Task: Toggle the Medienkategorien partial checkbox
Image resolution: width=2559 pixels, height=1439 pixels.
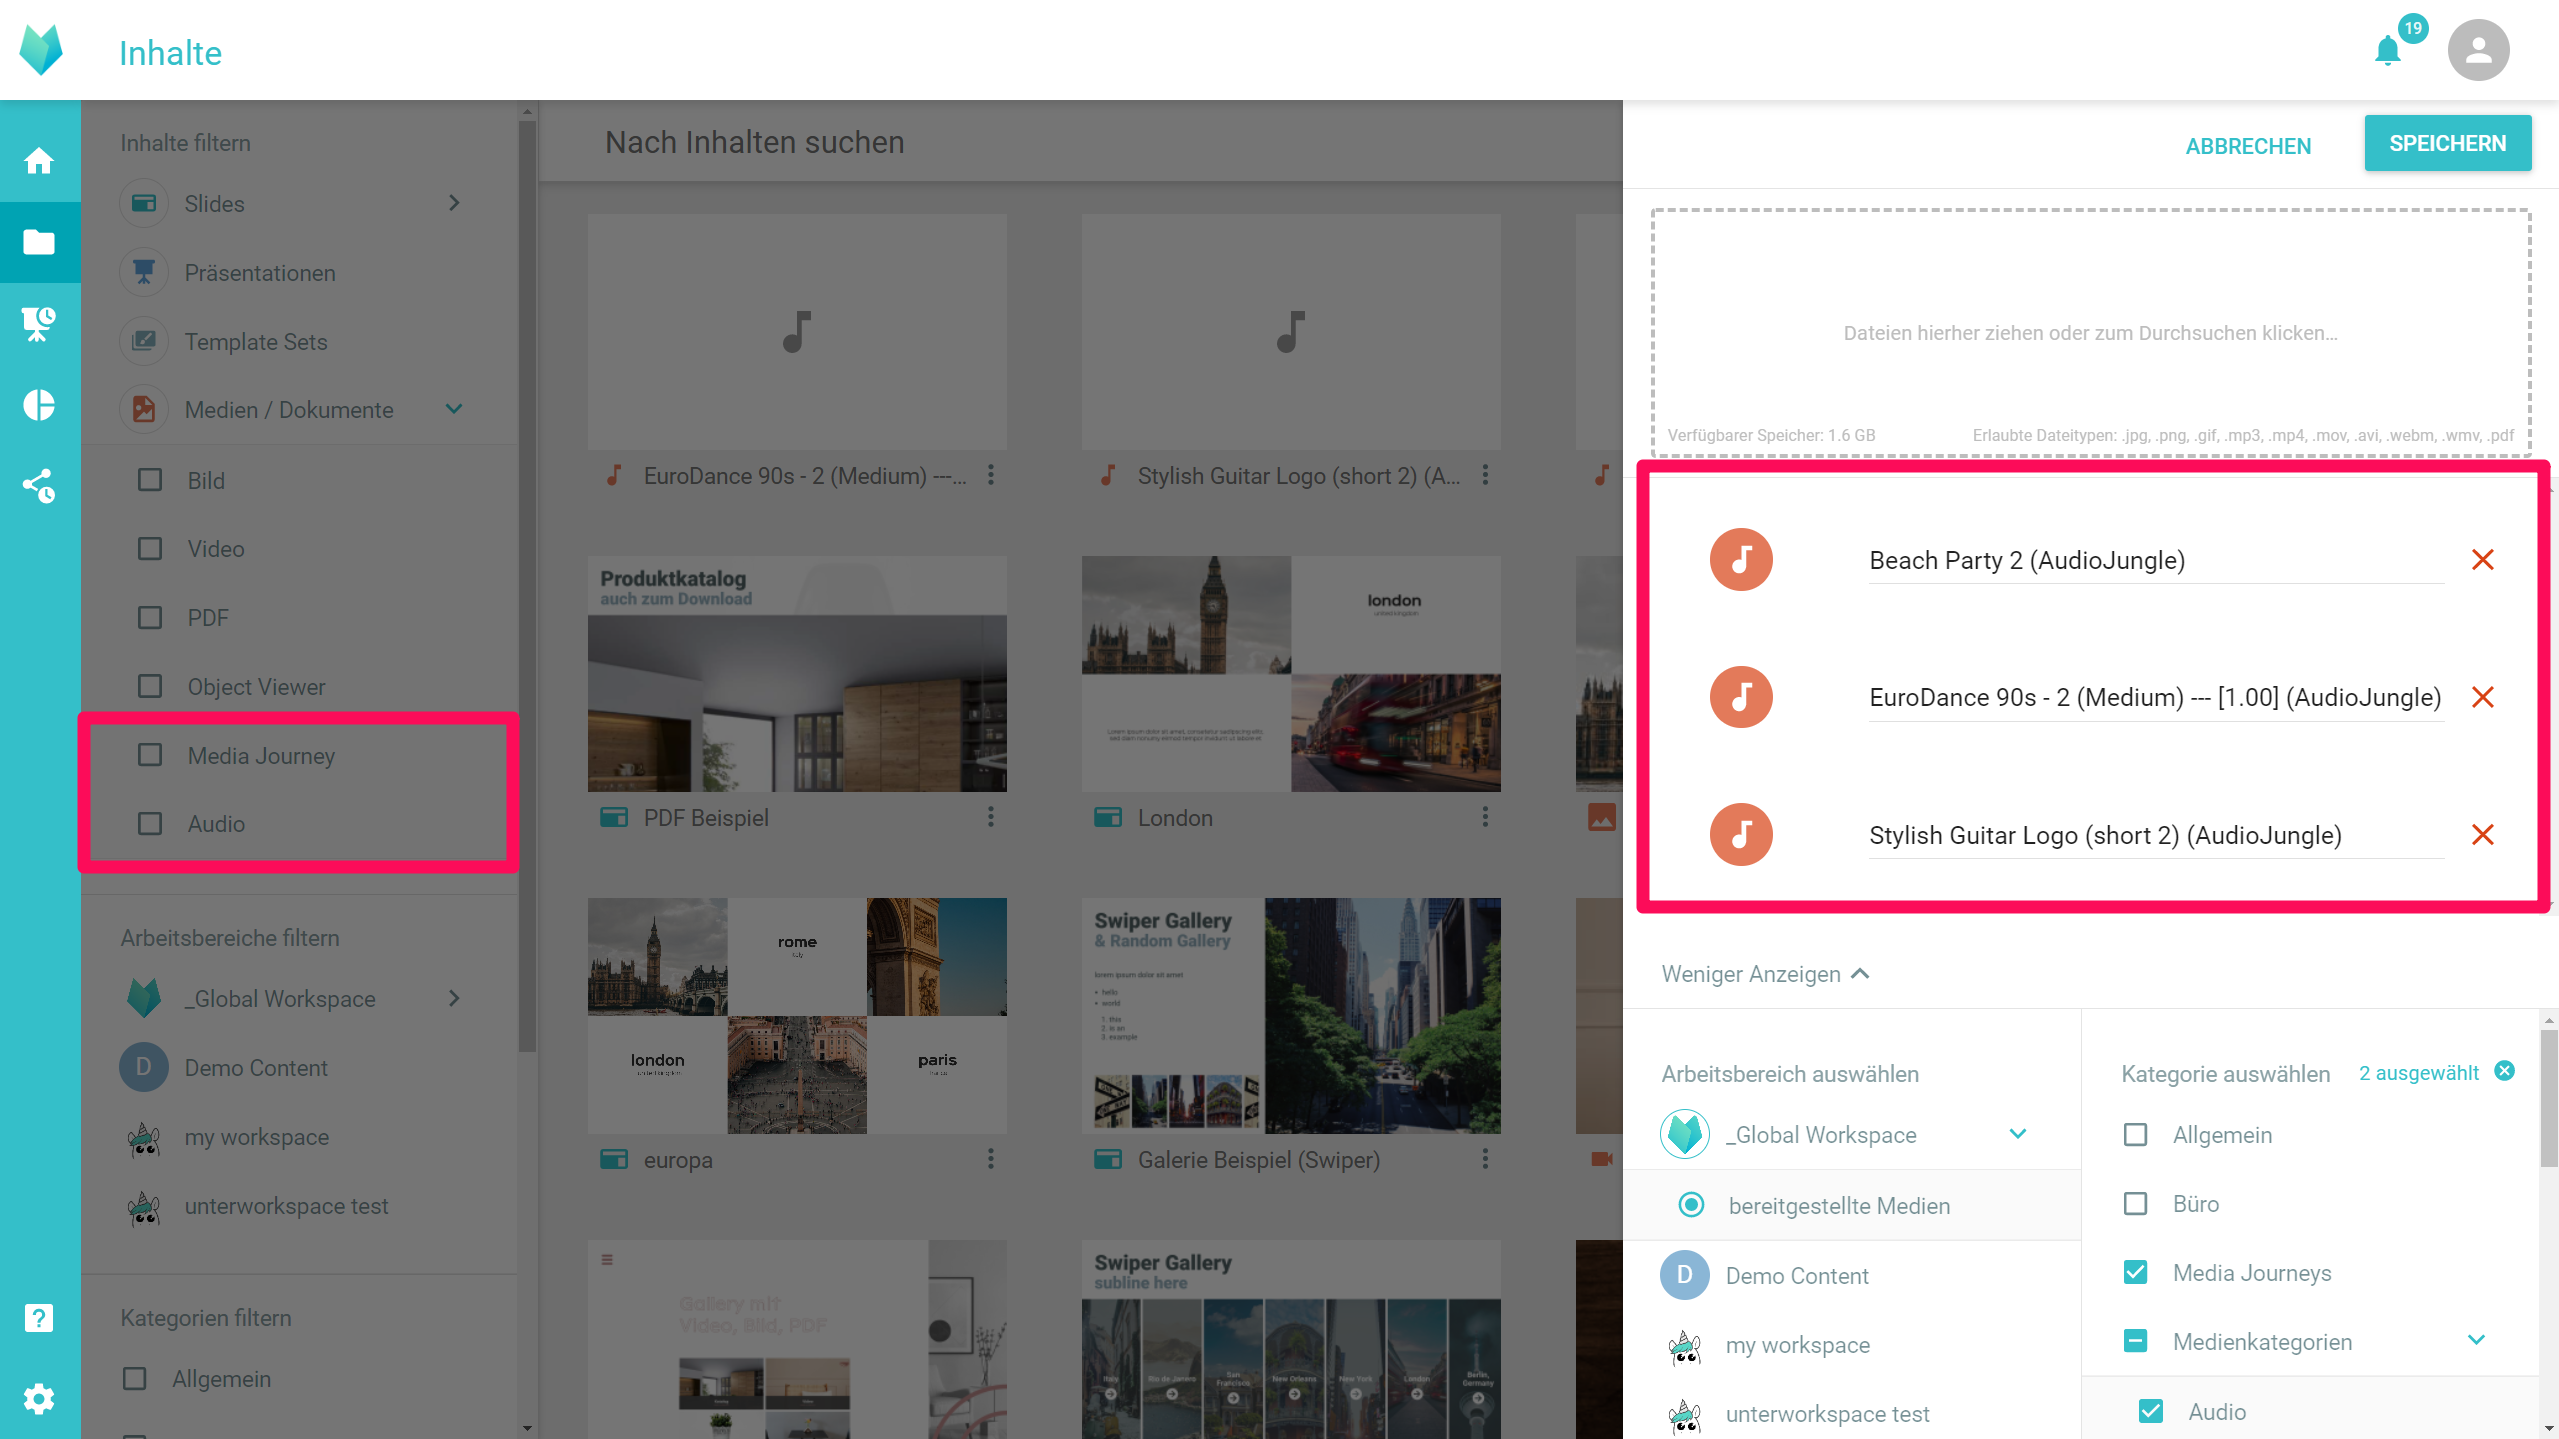Action: pyautogui.click(x=2135, y=1341)
